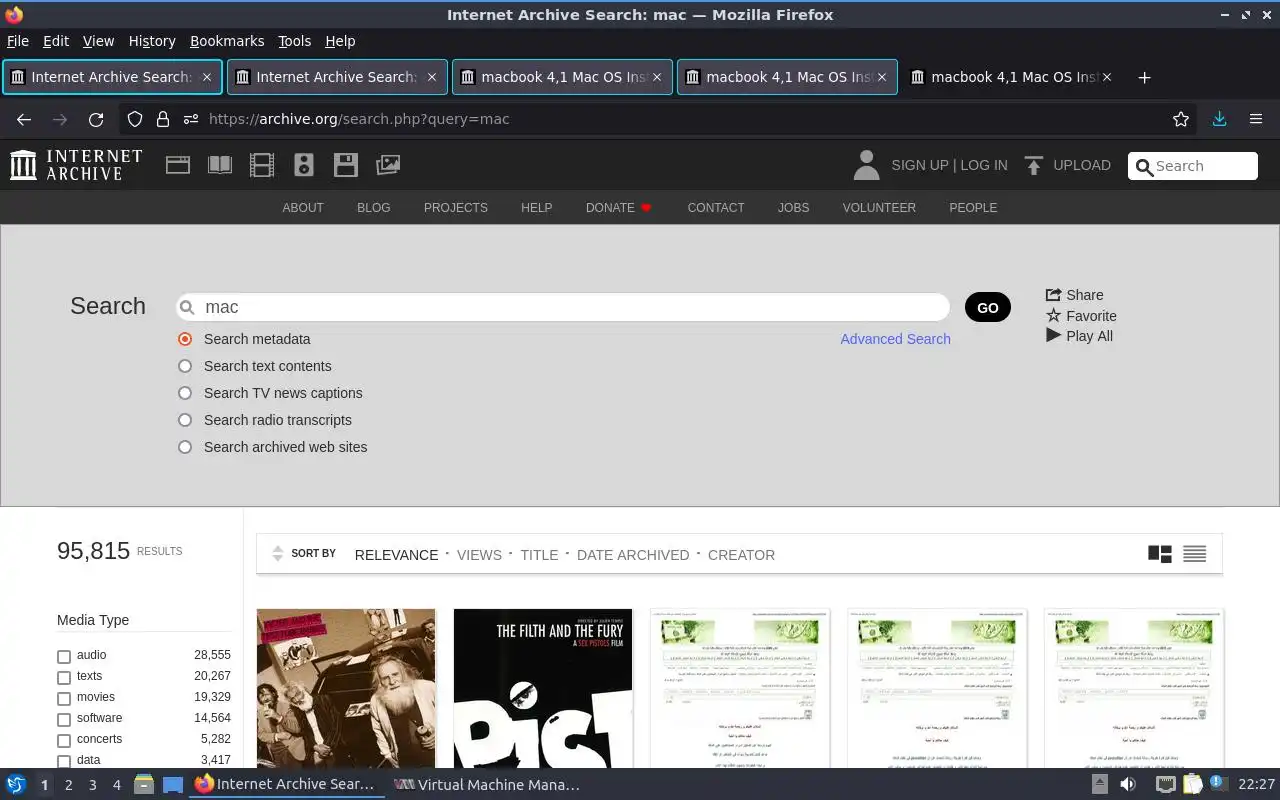Viewport: 1280px width, 800px height.
Task: Open the BLOG link
Action: (373, 208)
